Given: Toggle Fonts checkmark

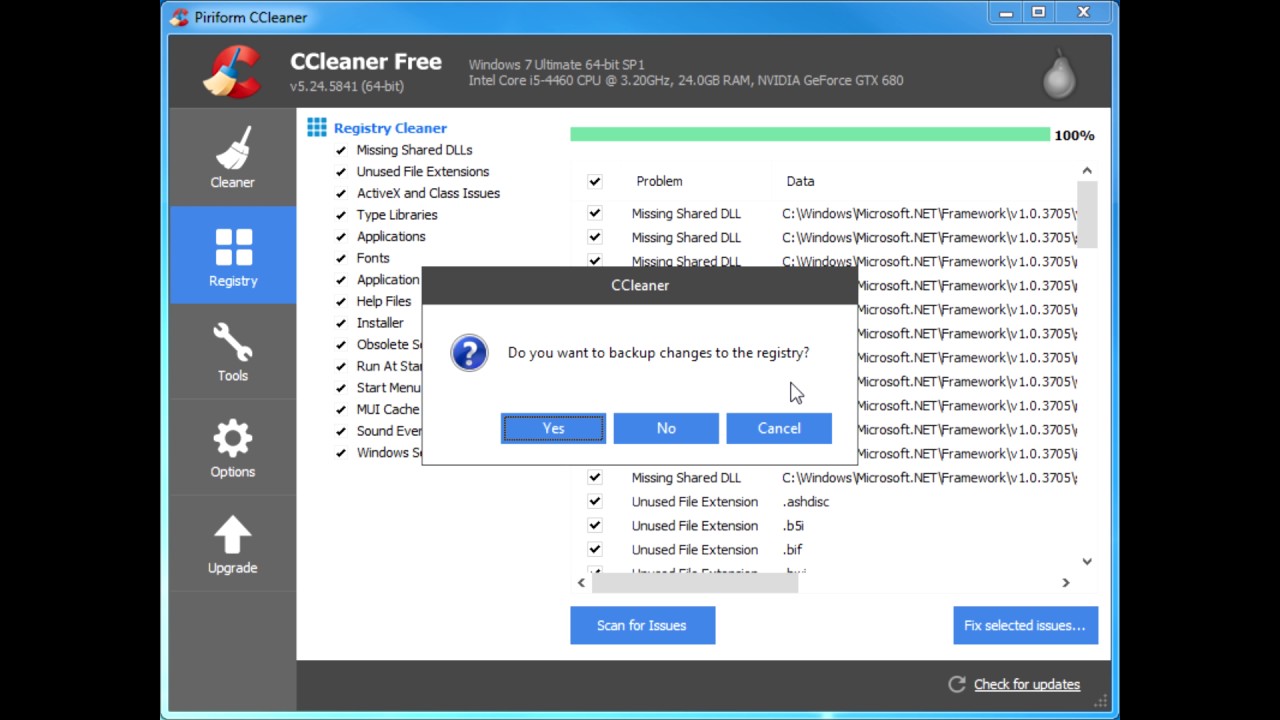Looking at the screenshot, I should coord(341,258).
